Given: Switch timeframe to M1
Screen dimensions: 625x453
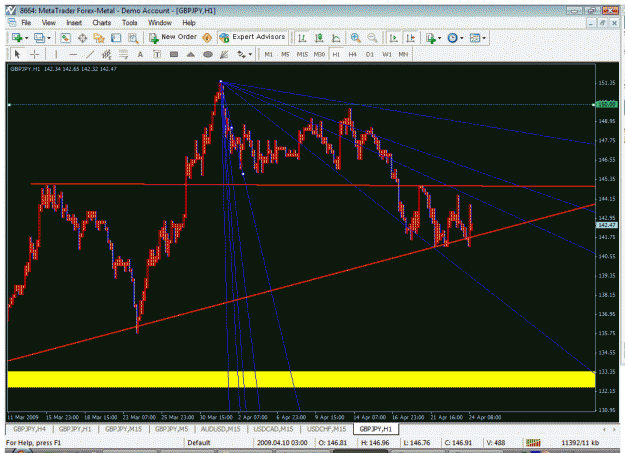Looking at the screenshot, I should click(269, 54).
